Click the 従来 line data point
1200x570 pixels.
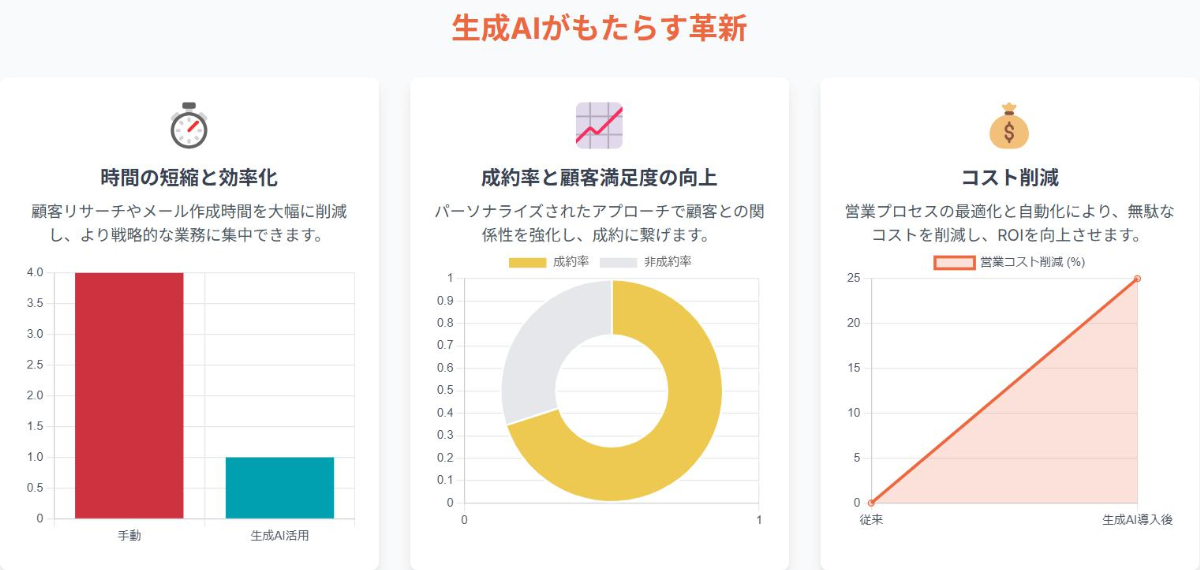(871, 503)
